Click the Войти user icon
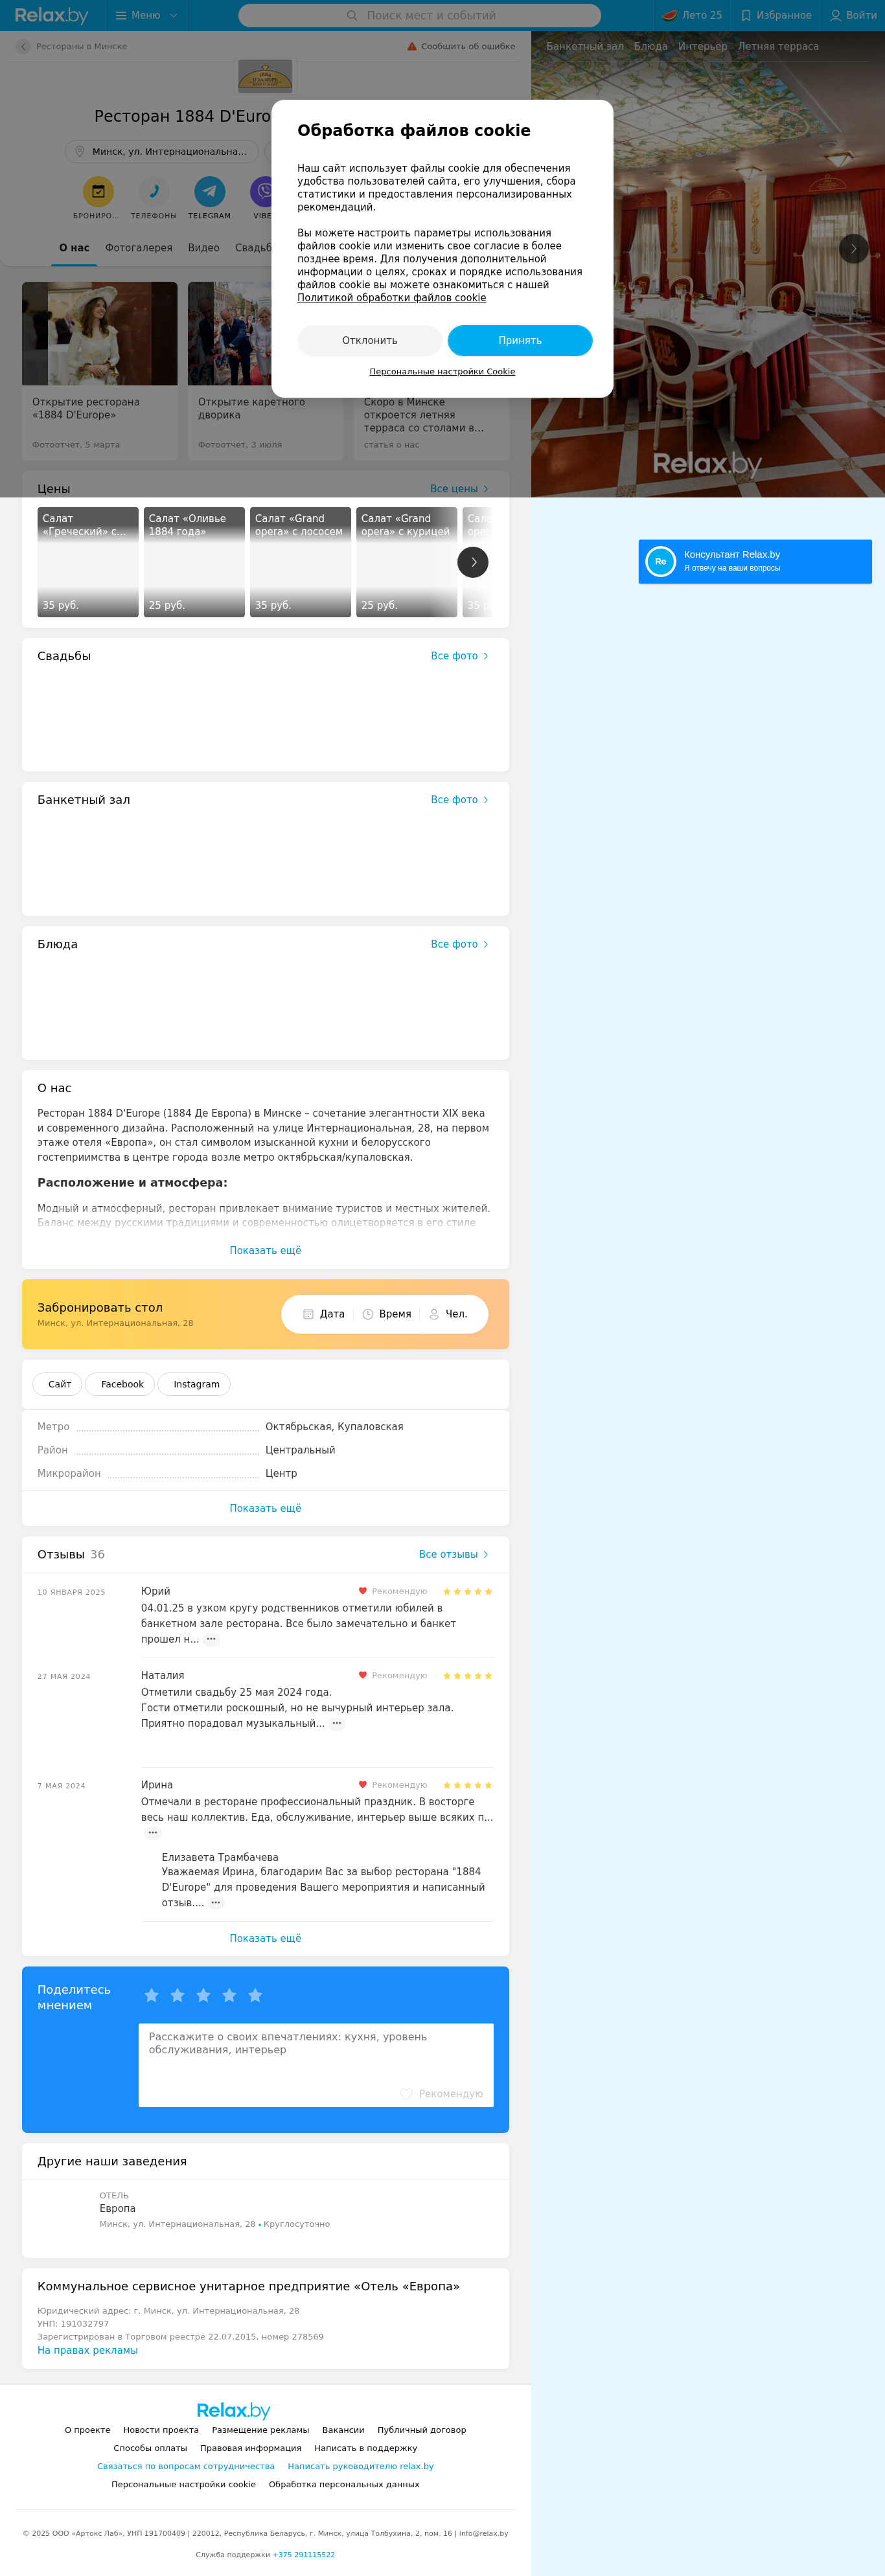This screenshot has height=2576, width=885. pyautogui.click(x=835, y=15)
